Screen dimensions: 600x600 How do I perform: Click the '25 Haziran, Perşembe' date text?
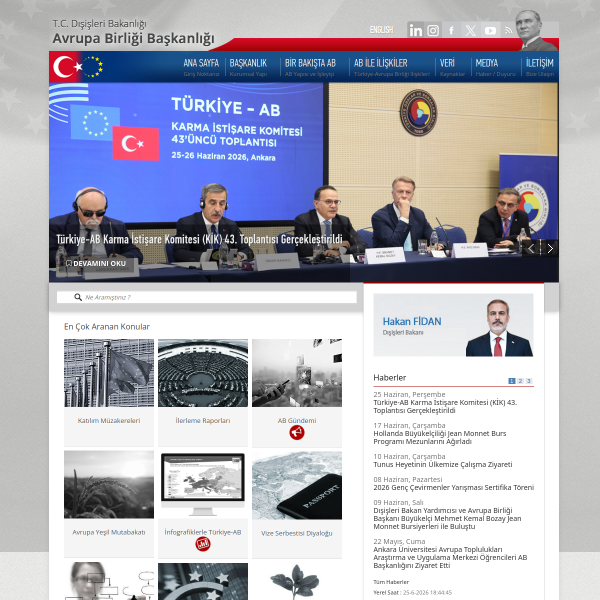click(409, 395)
